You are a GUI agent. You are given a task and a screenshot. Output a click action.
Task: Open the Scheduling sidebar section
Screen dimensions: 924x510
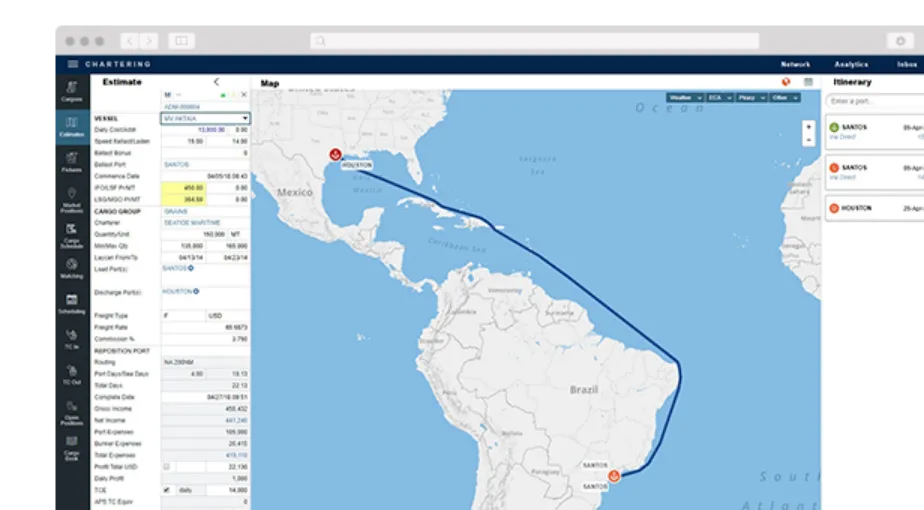coord(72,304)
